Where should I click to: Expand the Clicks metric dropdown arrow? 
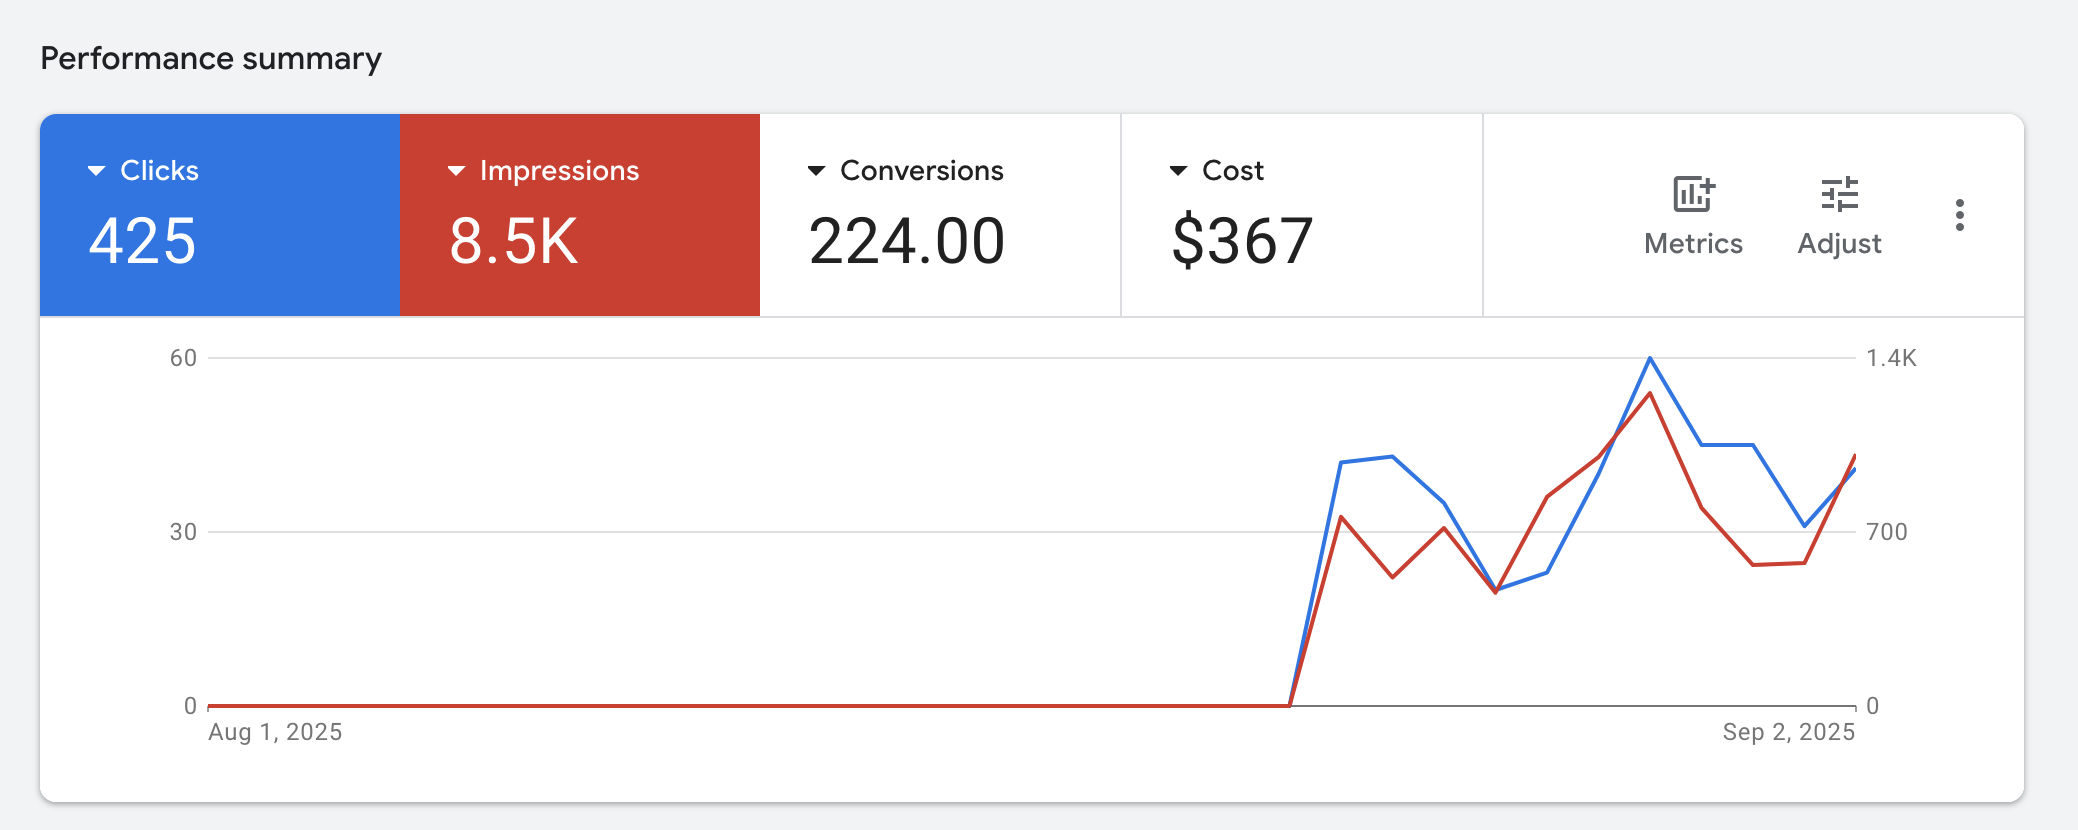click(97, 171)
